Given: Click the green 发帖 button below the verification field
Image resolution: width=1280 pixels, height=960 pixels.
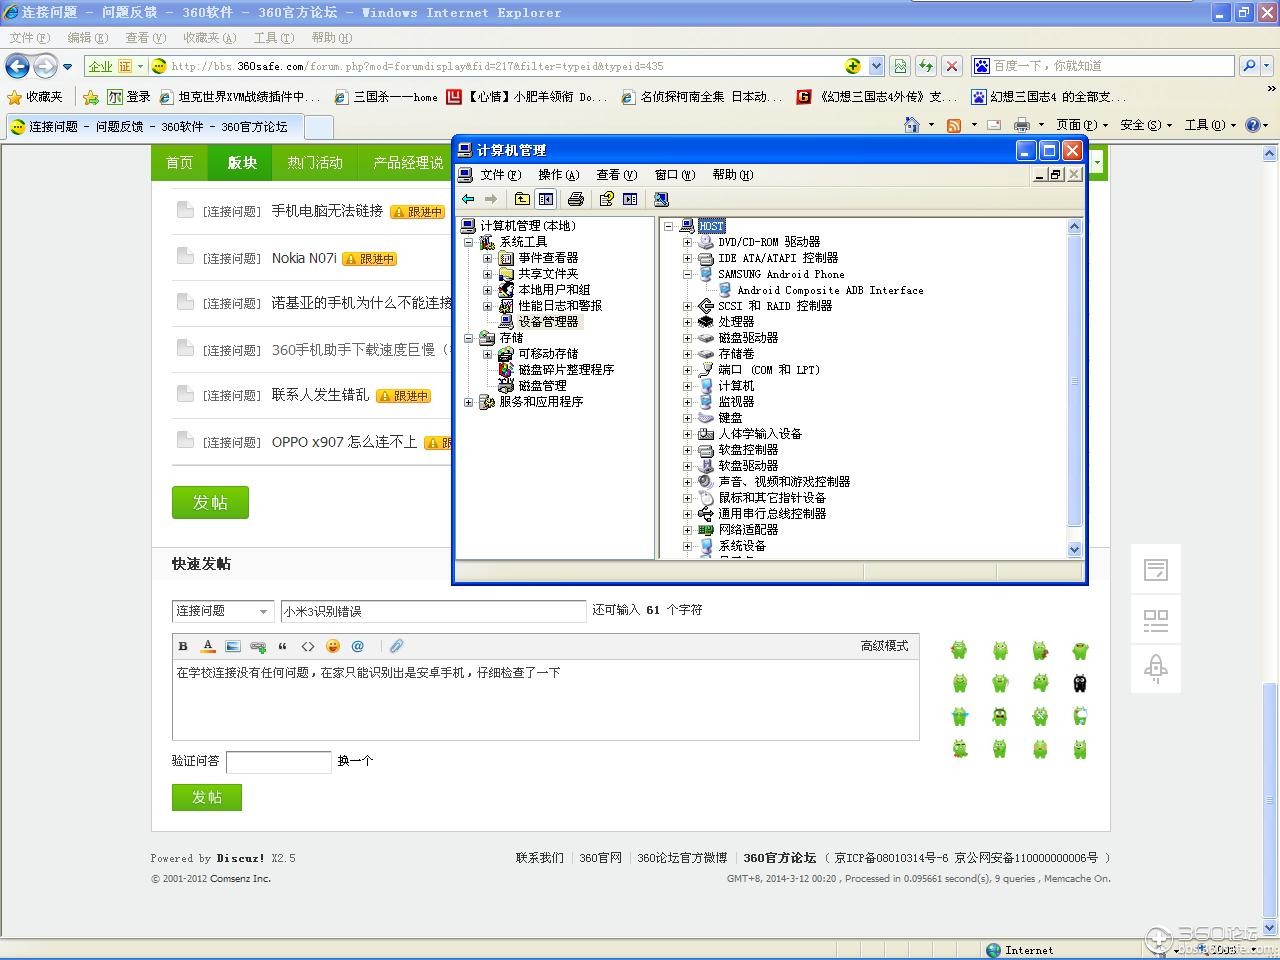Looking at the screenshot, I should [207, 797].
